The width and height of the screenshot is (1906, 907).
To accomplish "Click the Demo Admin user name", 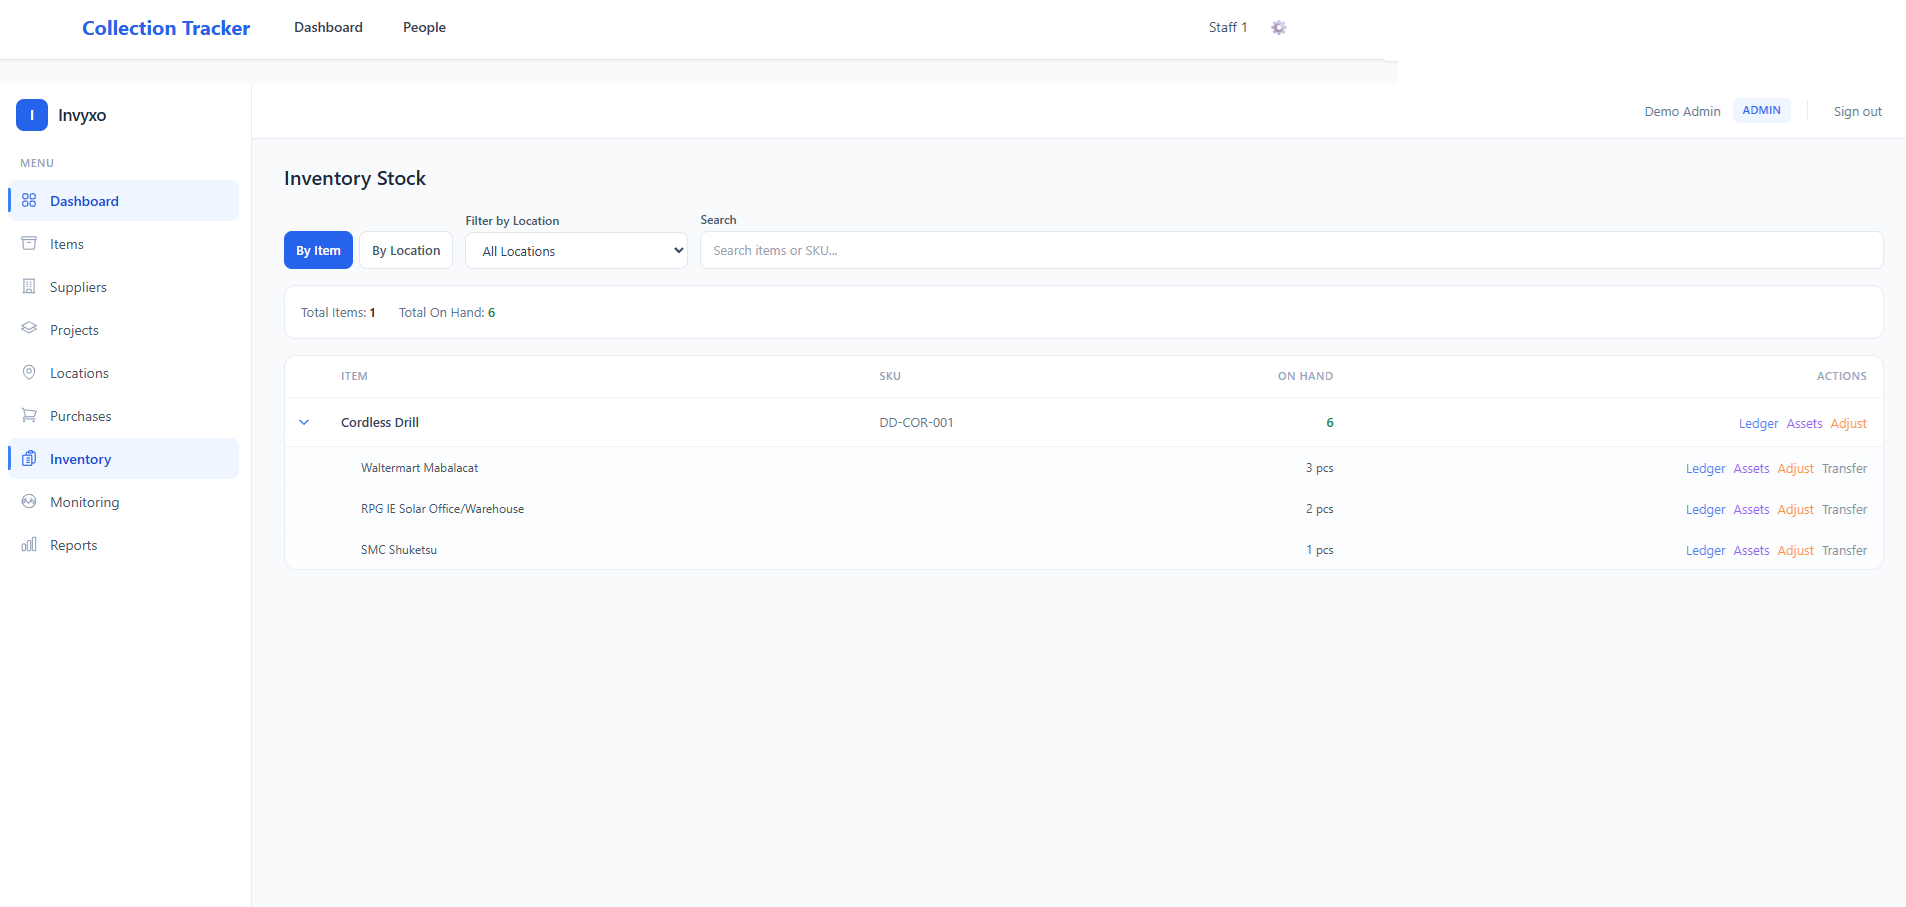I will (x=1682, y=111).
